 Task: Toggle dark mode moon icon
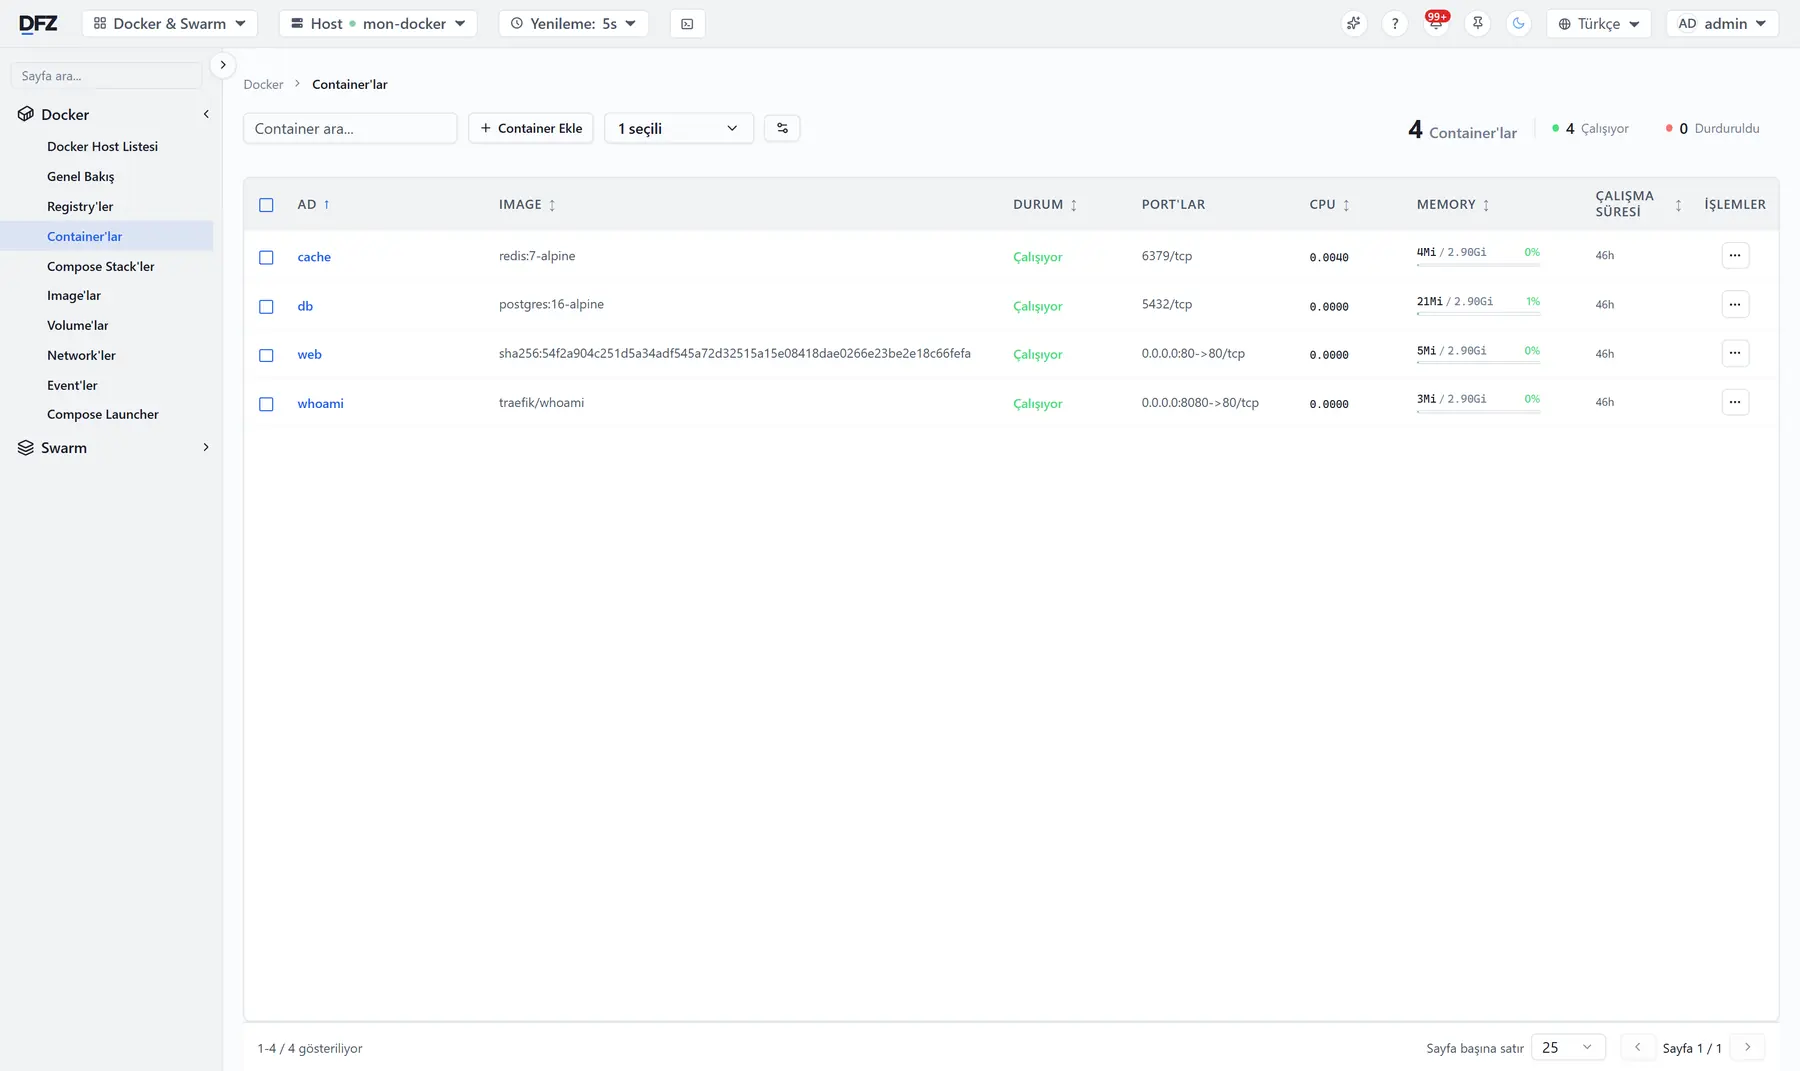[x=1518, y=23]
